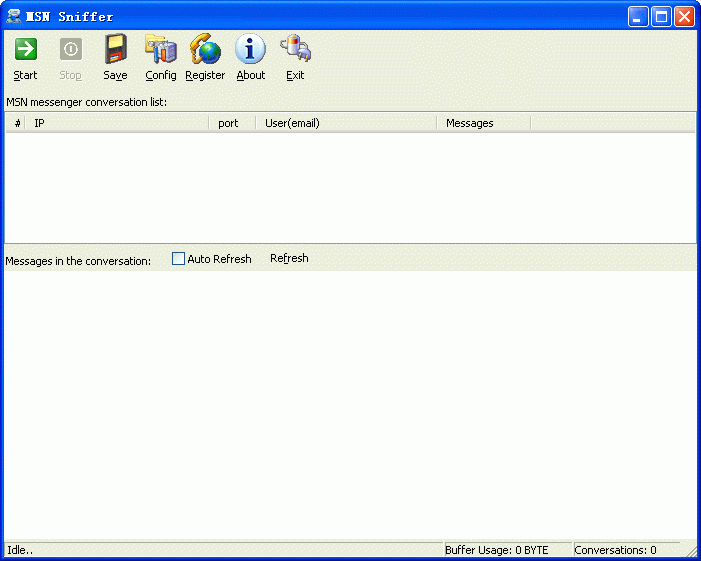Close the MSN Sniffer window

tap(684, 17)
